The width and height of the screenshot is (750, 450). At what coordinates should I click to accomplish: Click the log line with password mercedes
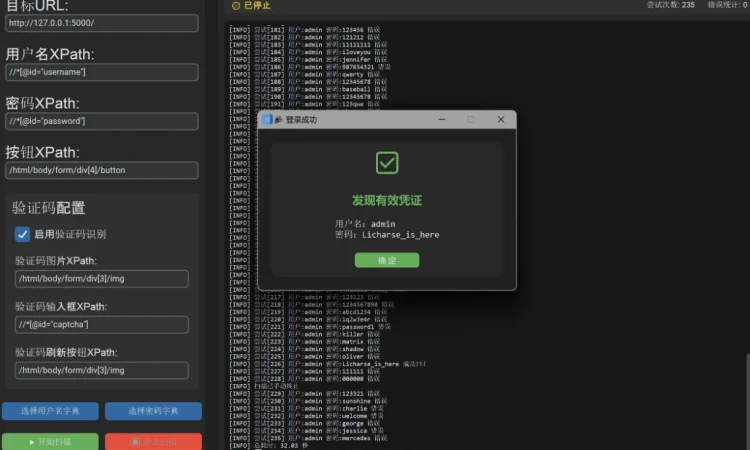click(x=308, y=439)
